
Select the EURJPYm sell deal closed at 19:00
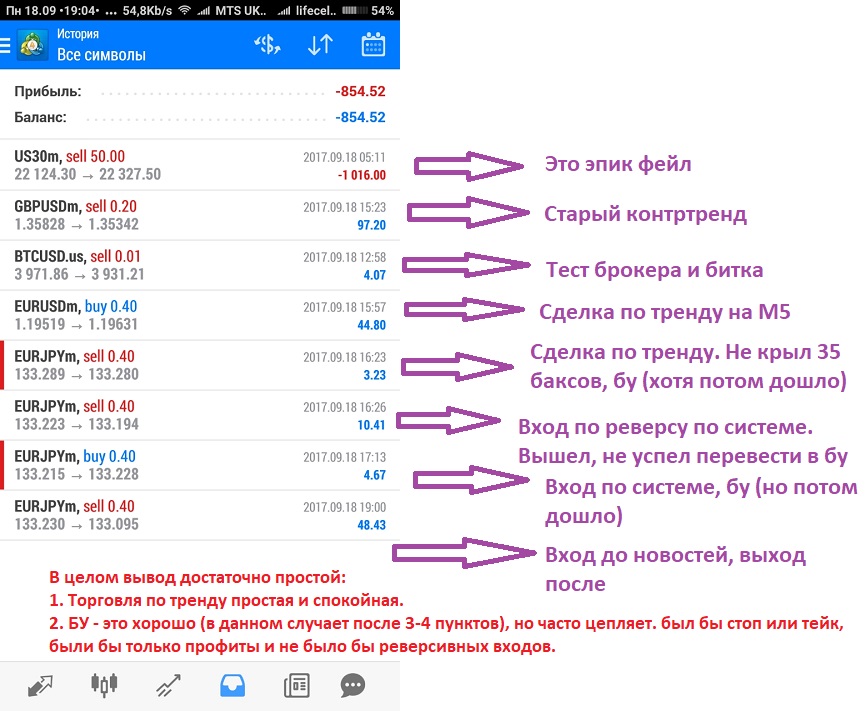pyautogui.click(x=200, y=515)
